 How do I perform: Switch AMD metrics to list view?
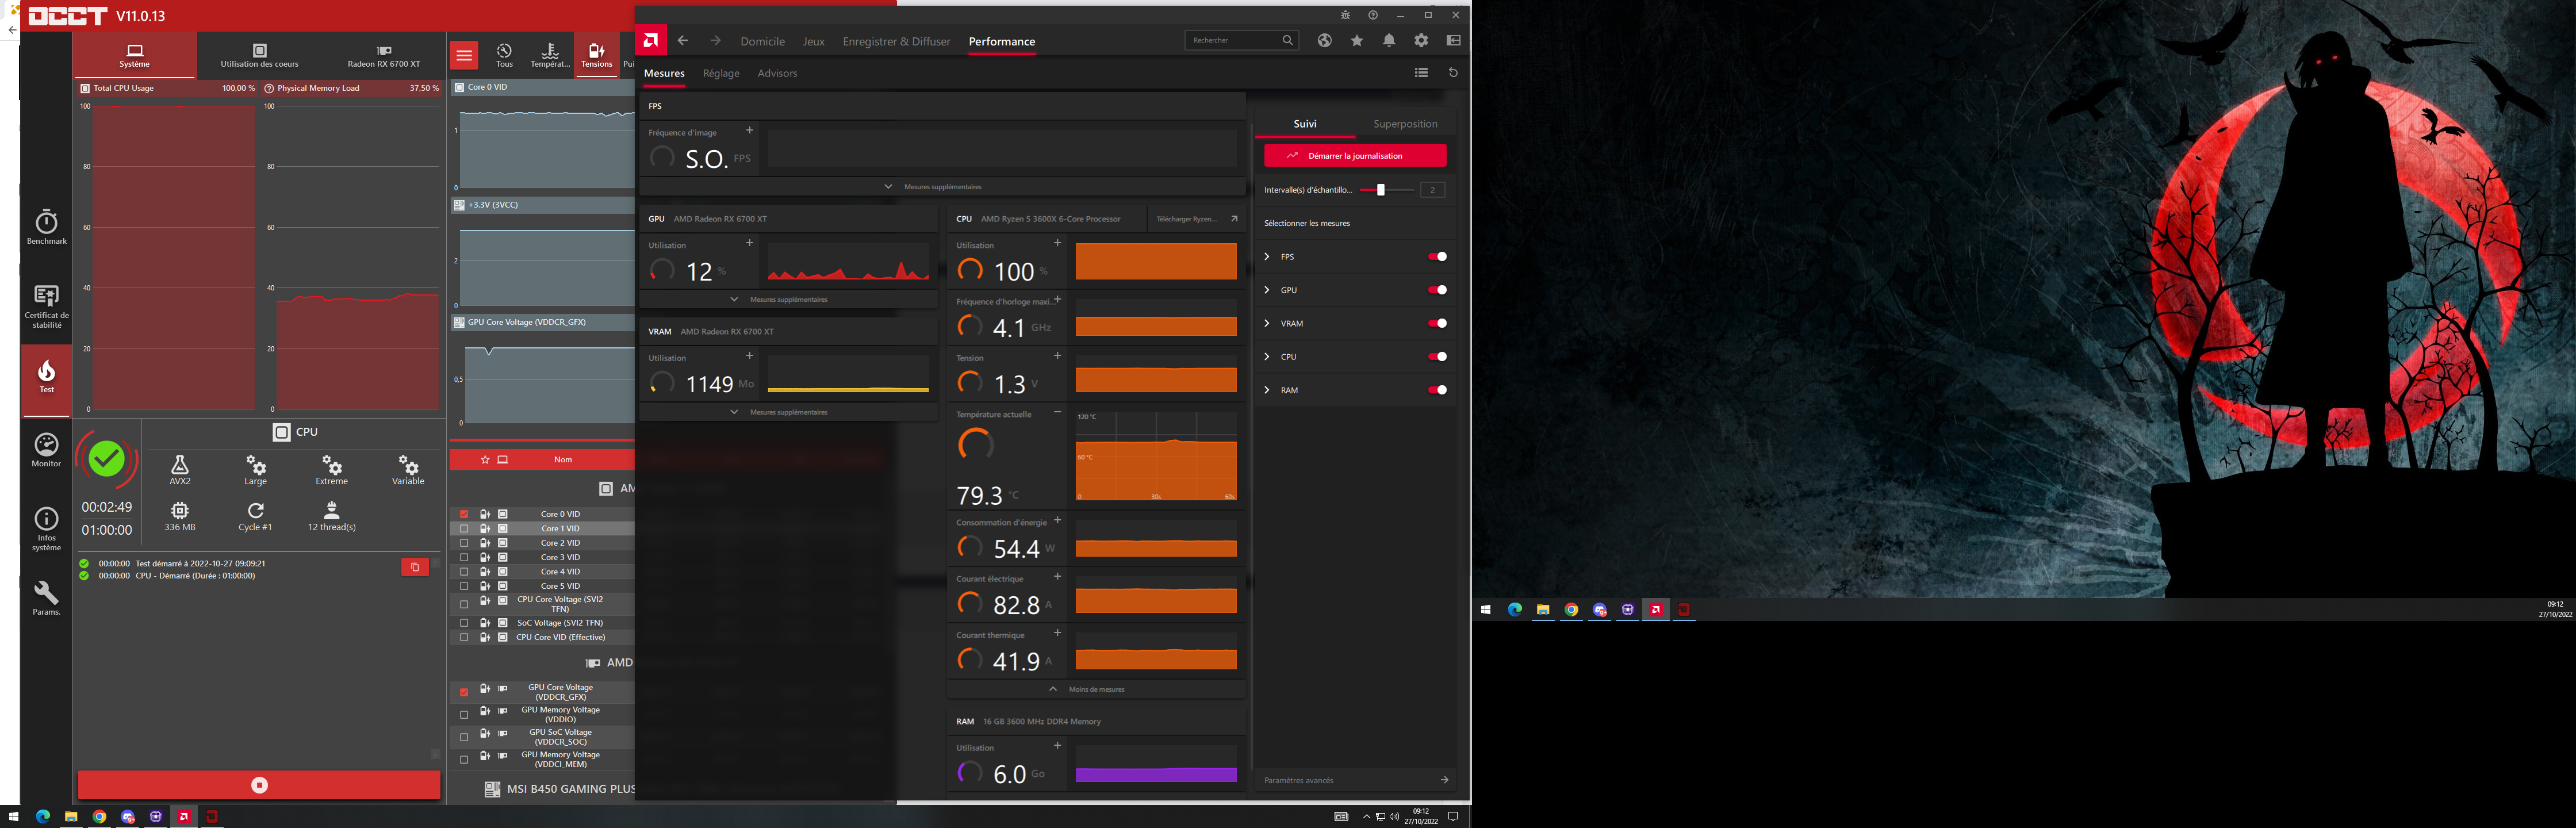[1421, 72]
